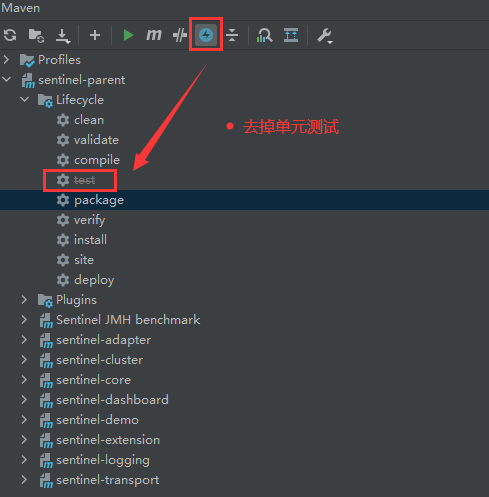Viewport: 489px width, 497px height.
Task: Click gear icon beside install
Action: [x=63, y=240]
